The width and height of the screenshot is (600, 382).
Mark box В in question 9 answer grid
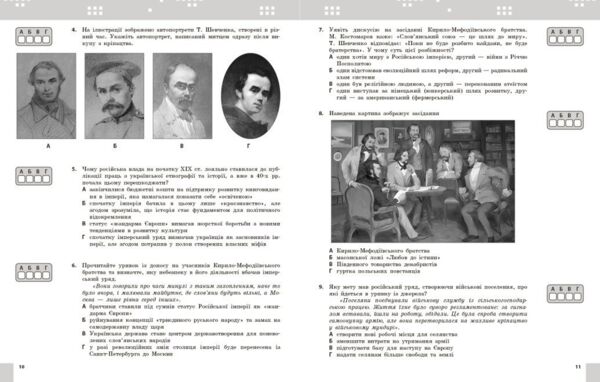[x=569, y=296]
